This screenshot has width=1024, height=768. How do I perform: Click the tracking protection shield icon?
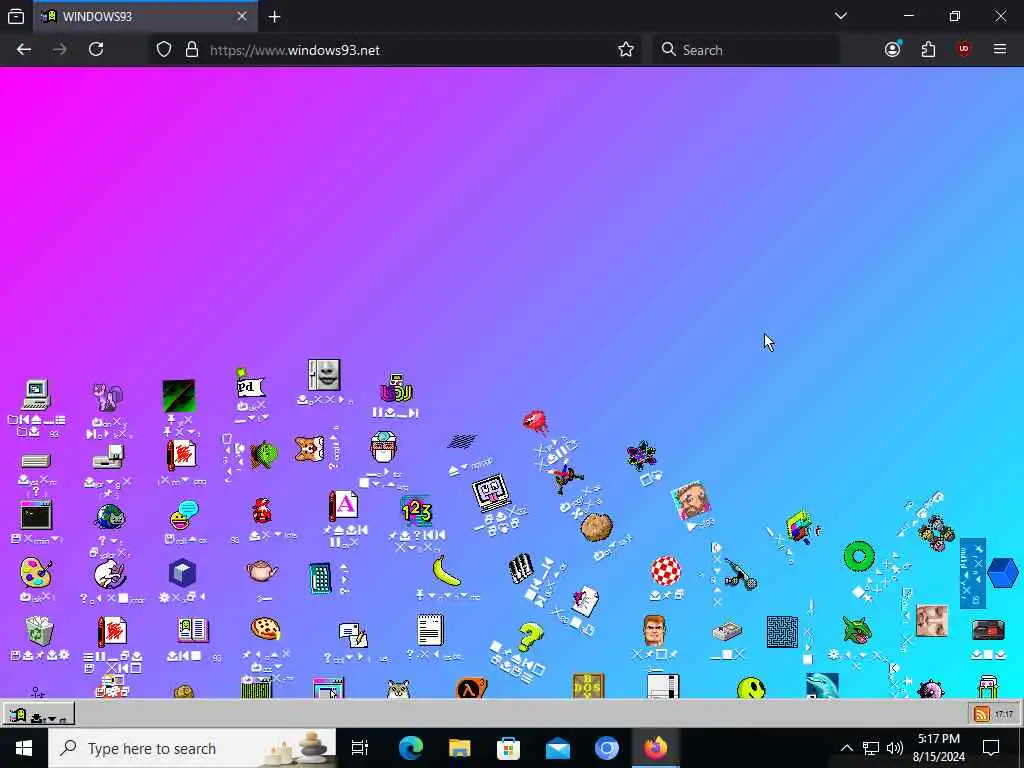tap(164, 50)
